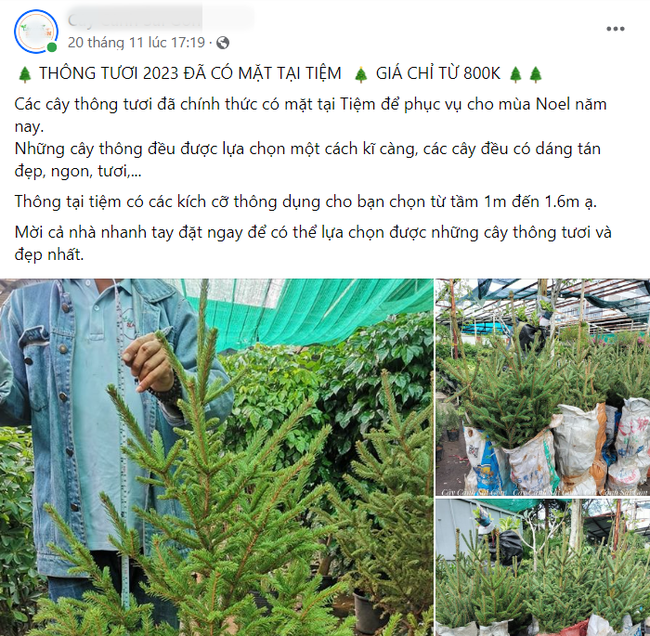Click the first pine tree emoji in headline
650x636 pixels.
click(25, 74)
